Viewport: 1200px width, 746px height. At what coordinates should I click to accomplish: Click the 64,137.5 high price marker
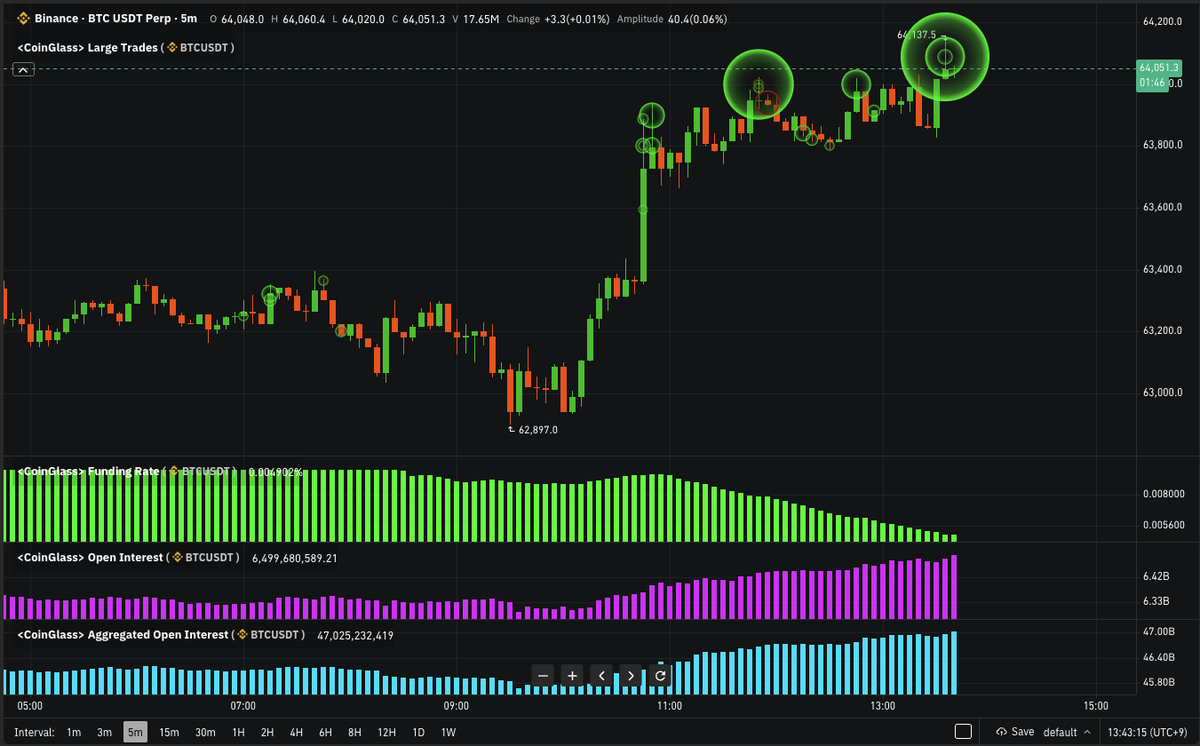tap(917, 34)
